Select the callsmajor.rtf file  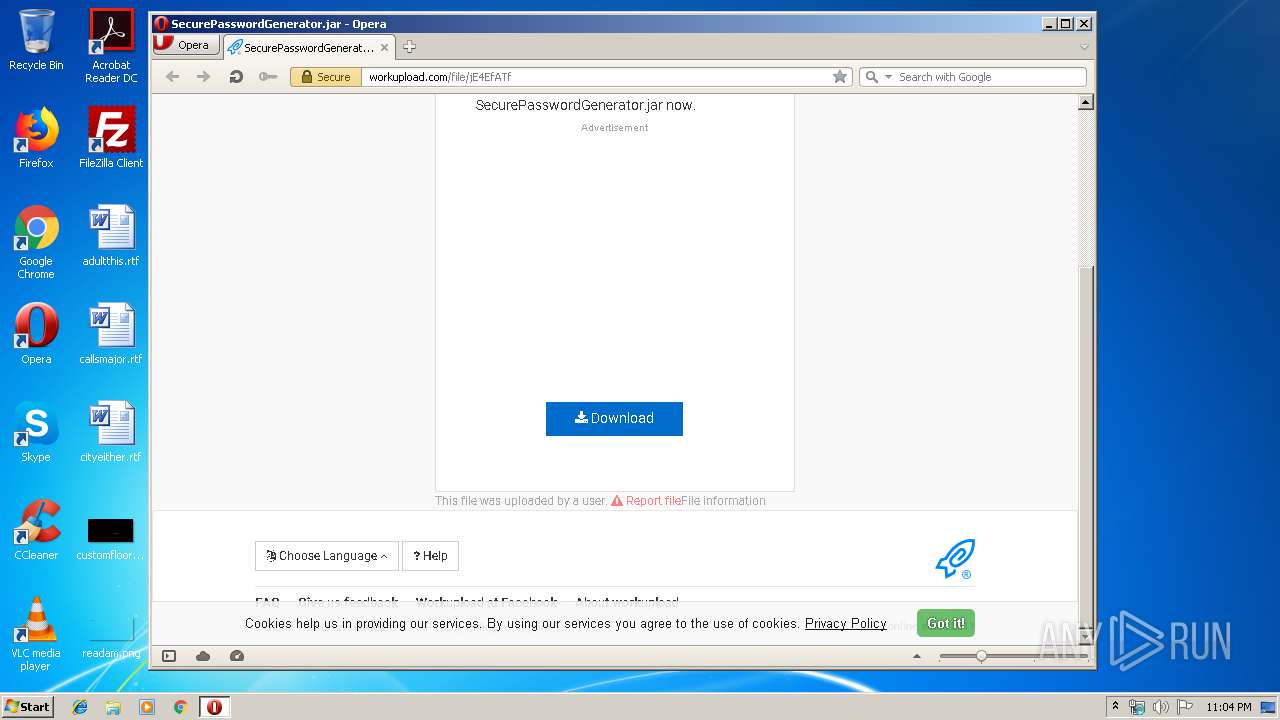(111, 334)
